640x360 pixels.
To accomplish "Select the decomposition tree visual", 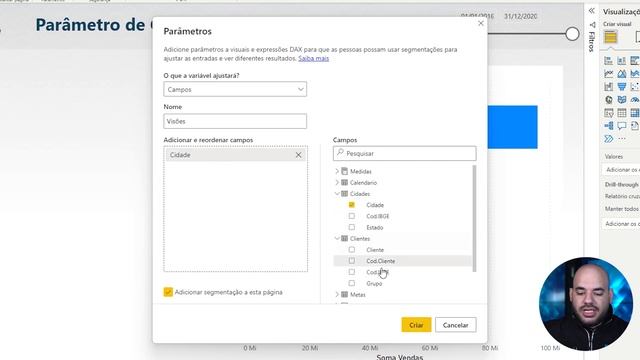I will 609,126.
